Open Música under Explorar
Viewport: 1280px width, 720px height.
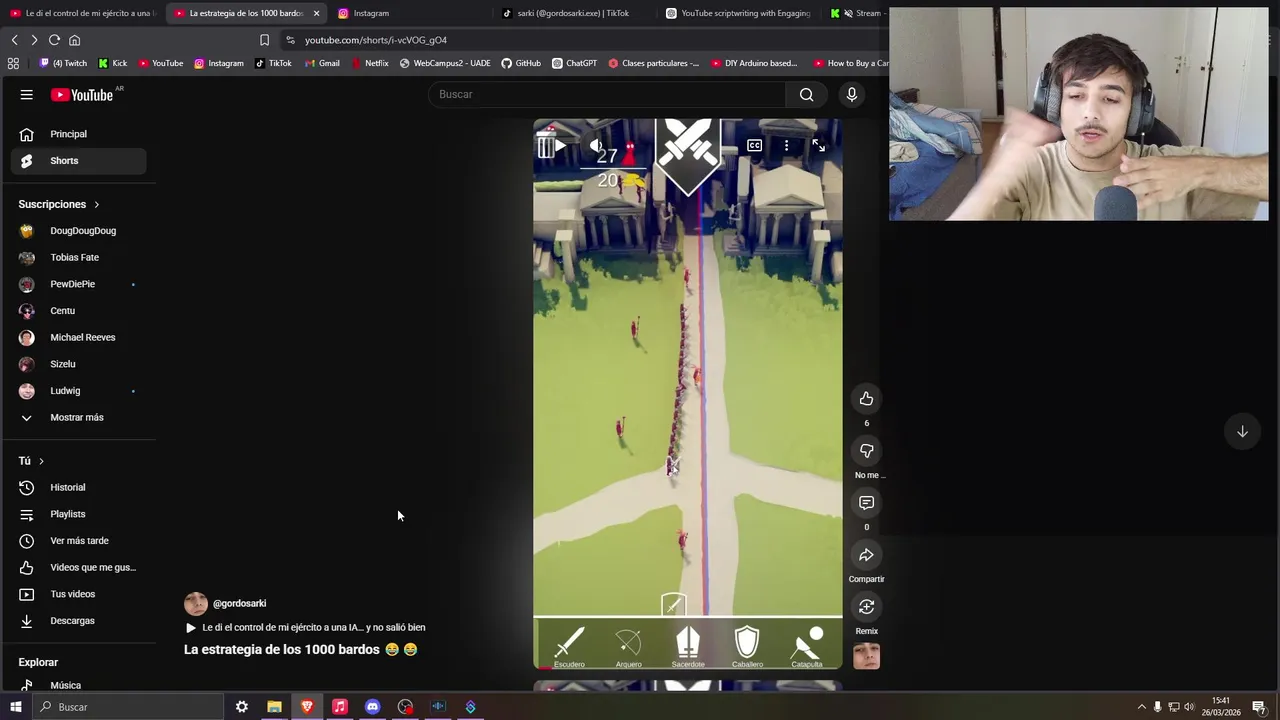[78, 685]
